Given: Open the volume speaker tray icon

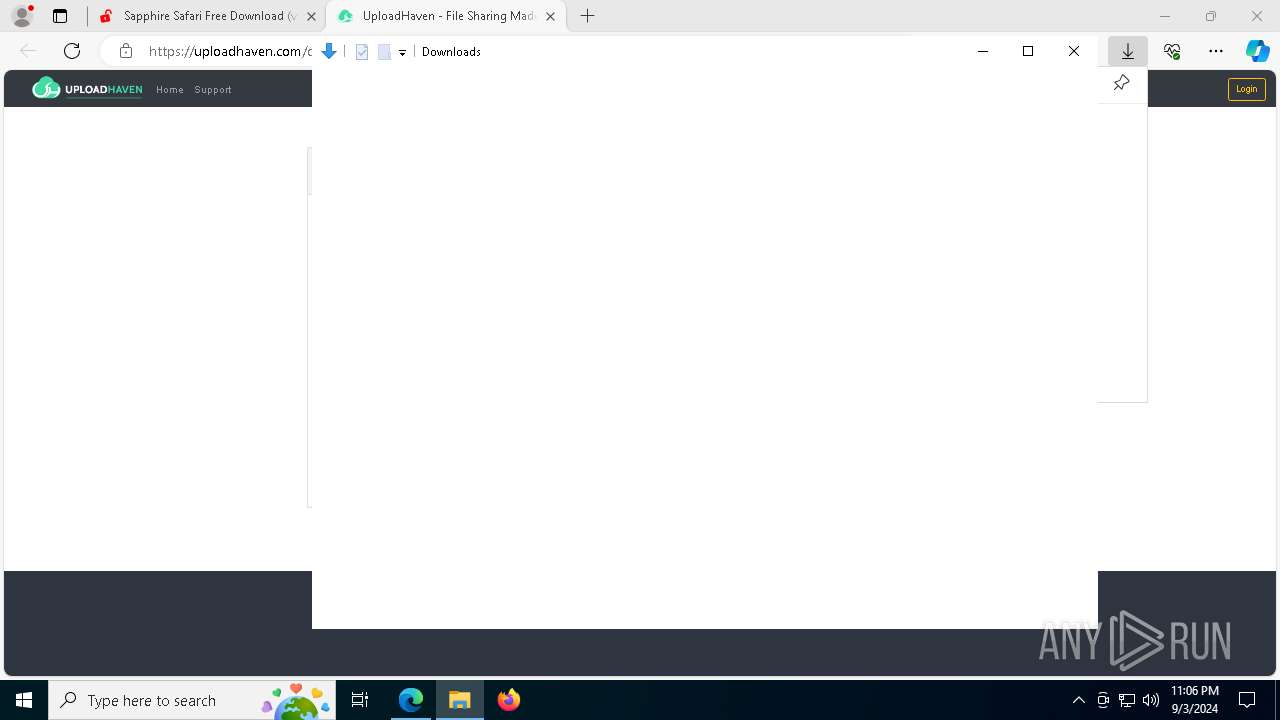Looking at the screenshot, I should click(x=1151, y=700).
